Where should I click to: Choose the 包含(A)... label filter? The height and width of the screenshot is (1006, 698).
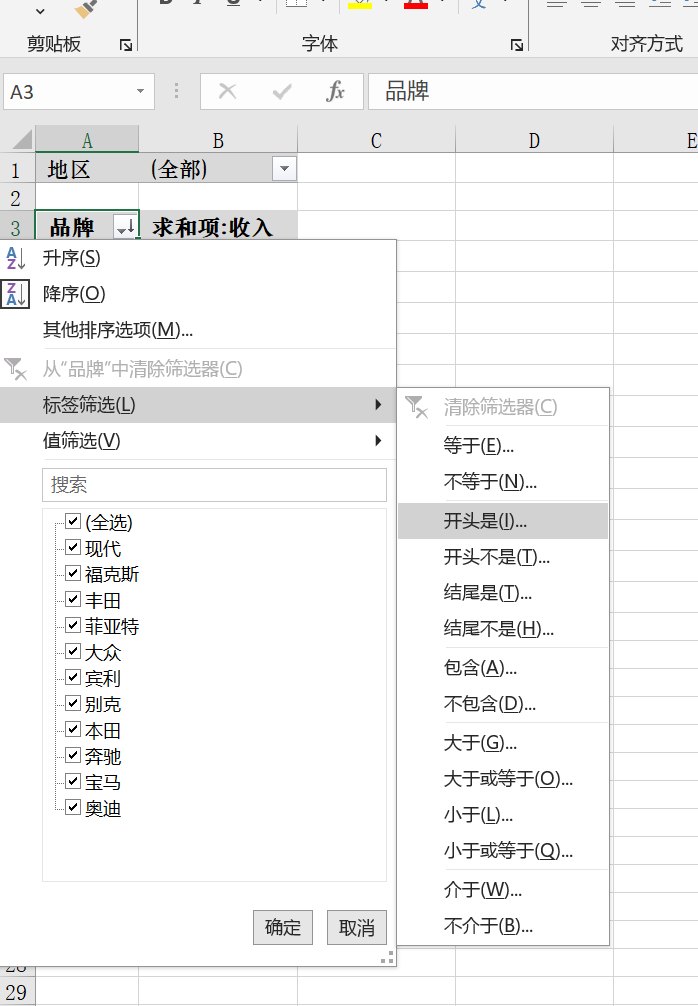tap(502, 668)
